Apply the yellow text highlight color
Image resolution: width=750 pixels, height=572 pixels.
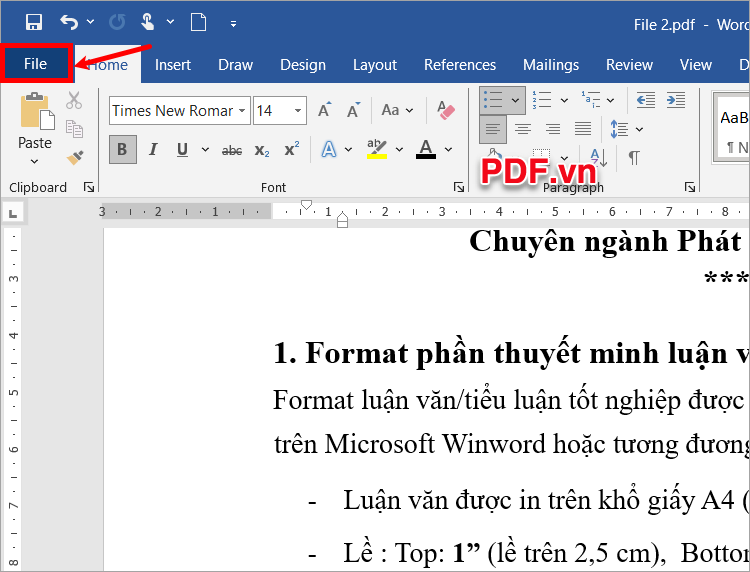click(x=376, y=150)
